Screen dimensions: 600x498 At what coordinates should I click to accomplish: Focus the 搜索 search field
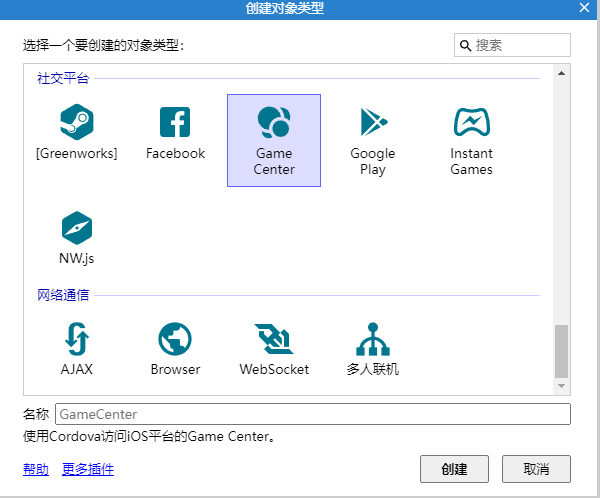click(x=512, y=45)
